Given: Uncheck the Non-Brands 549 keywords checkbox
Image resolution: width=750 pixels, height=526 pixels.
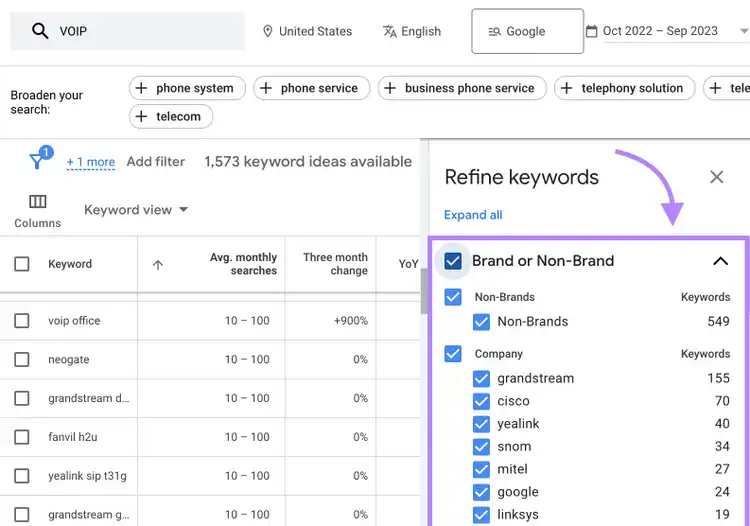Looking at the screenshot, I should tap(481, 322).
